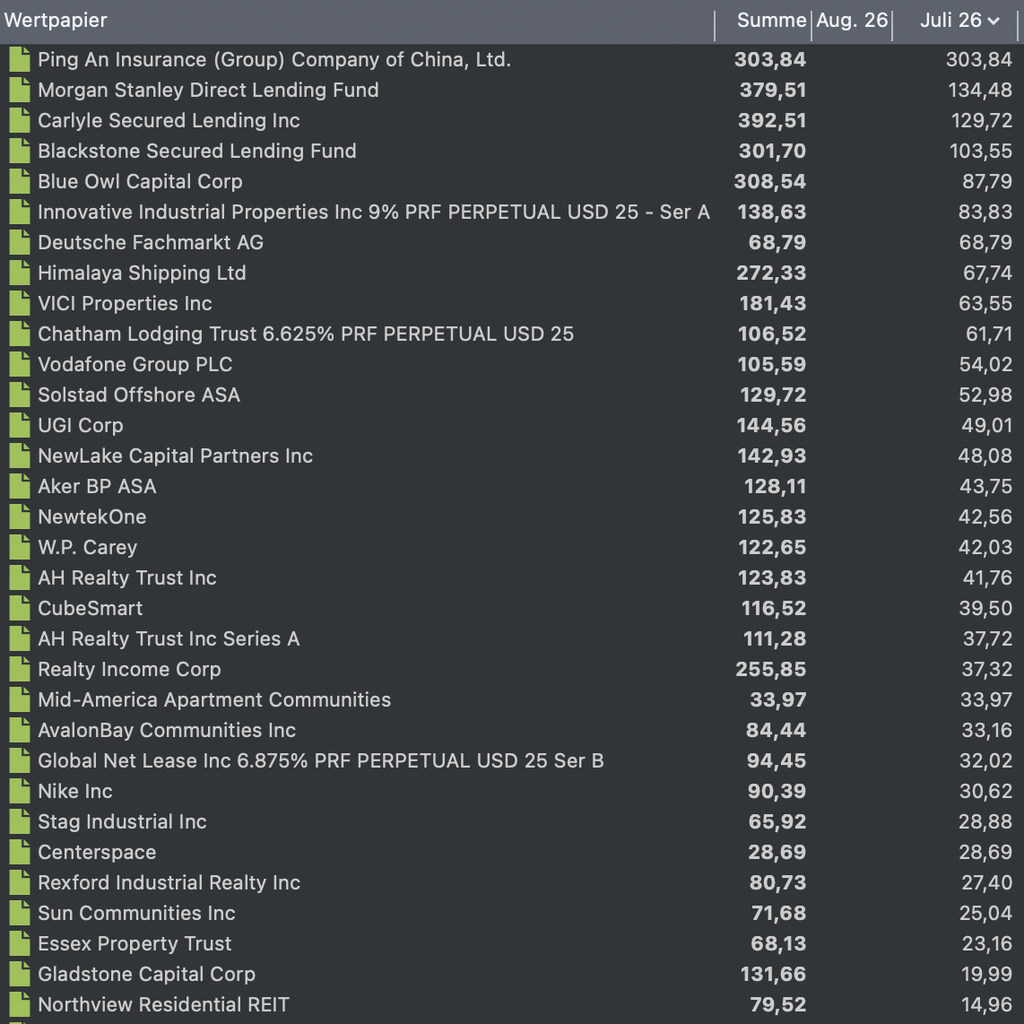Image resolution: width=1024 pixels, height=1024 pixels.
Task: Click the Summe value 379,51
Action: pos(773,90)
